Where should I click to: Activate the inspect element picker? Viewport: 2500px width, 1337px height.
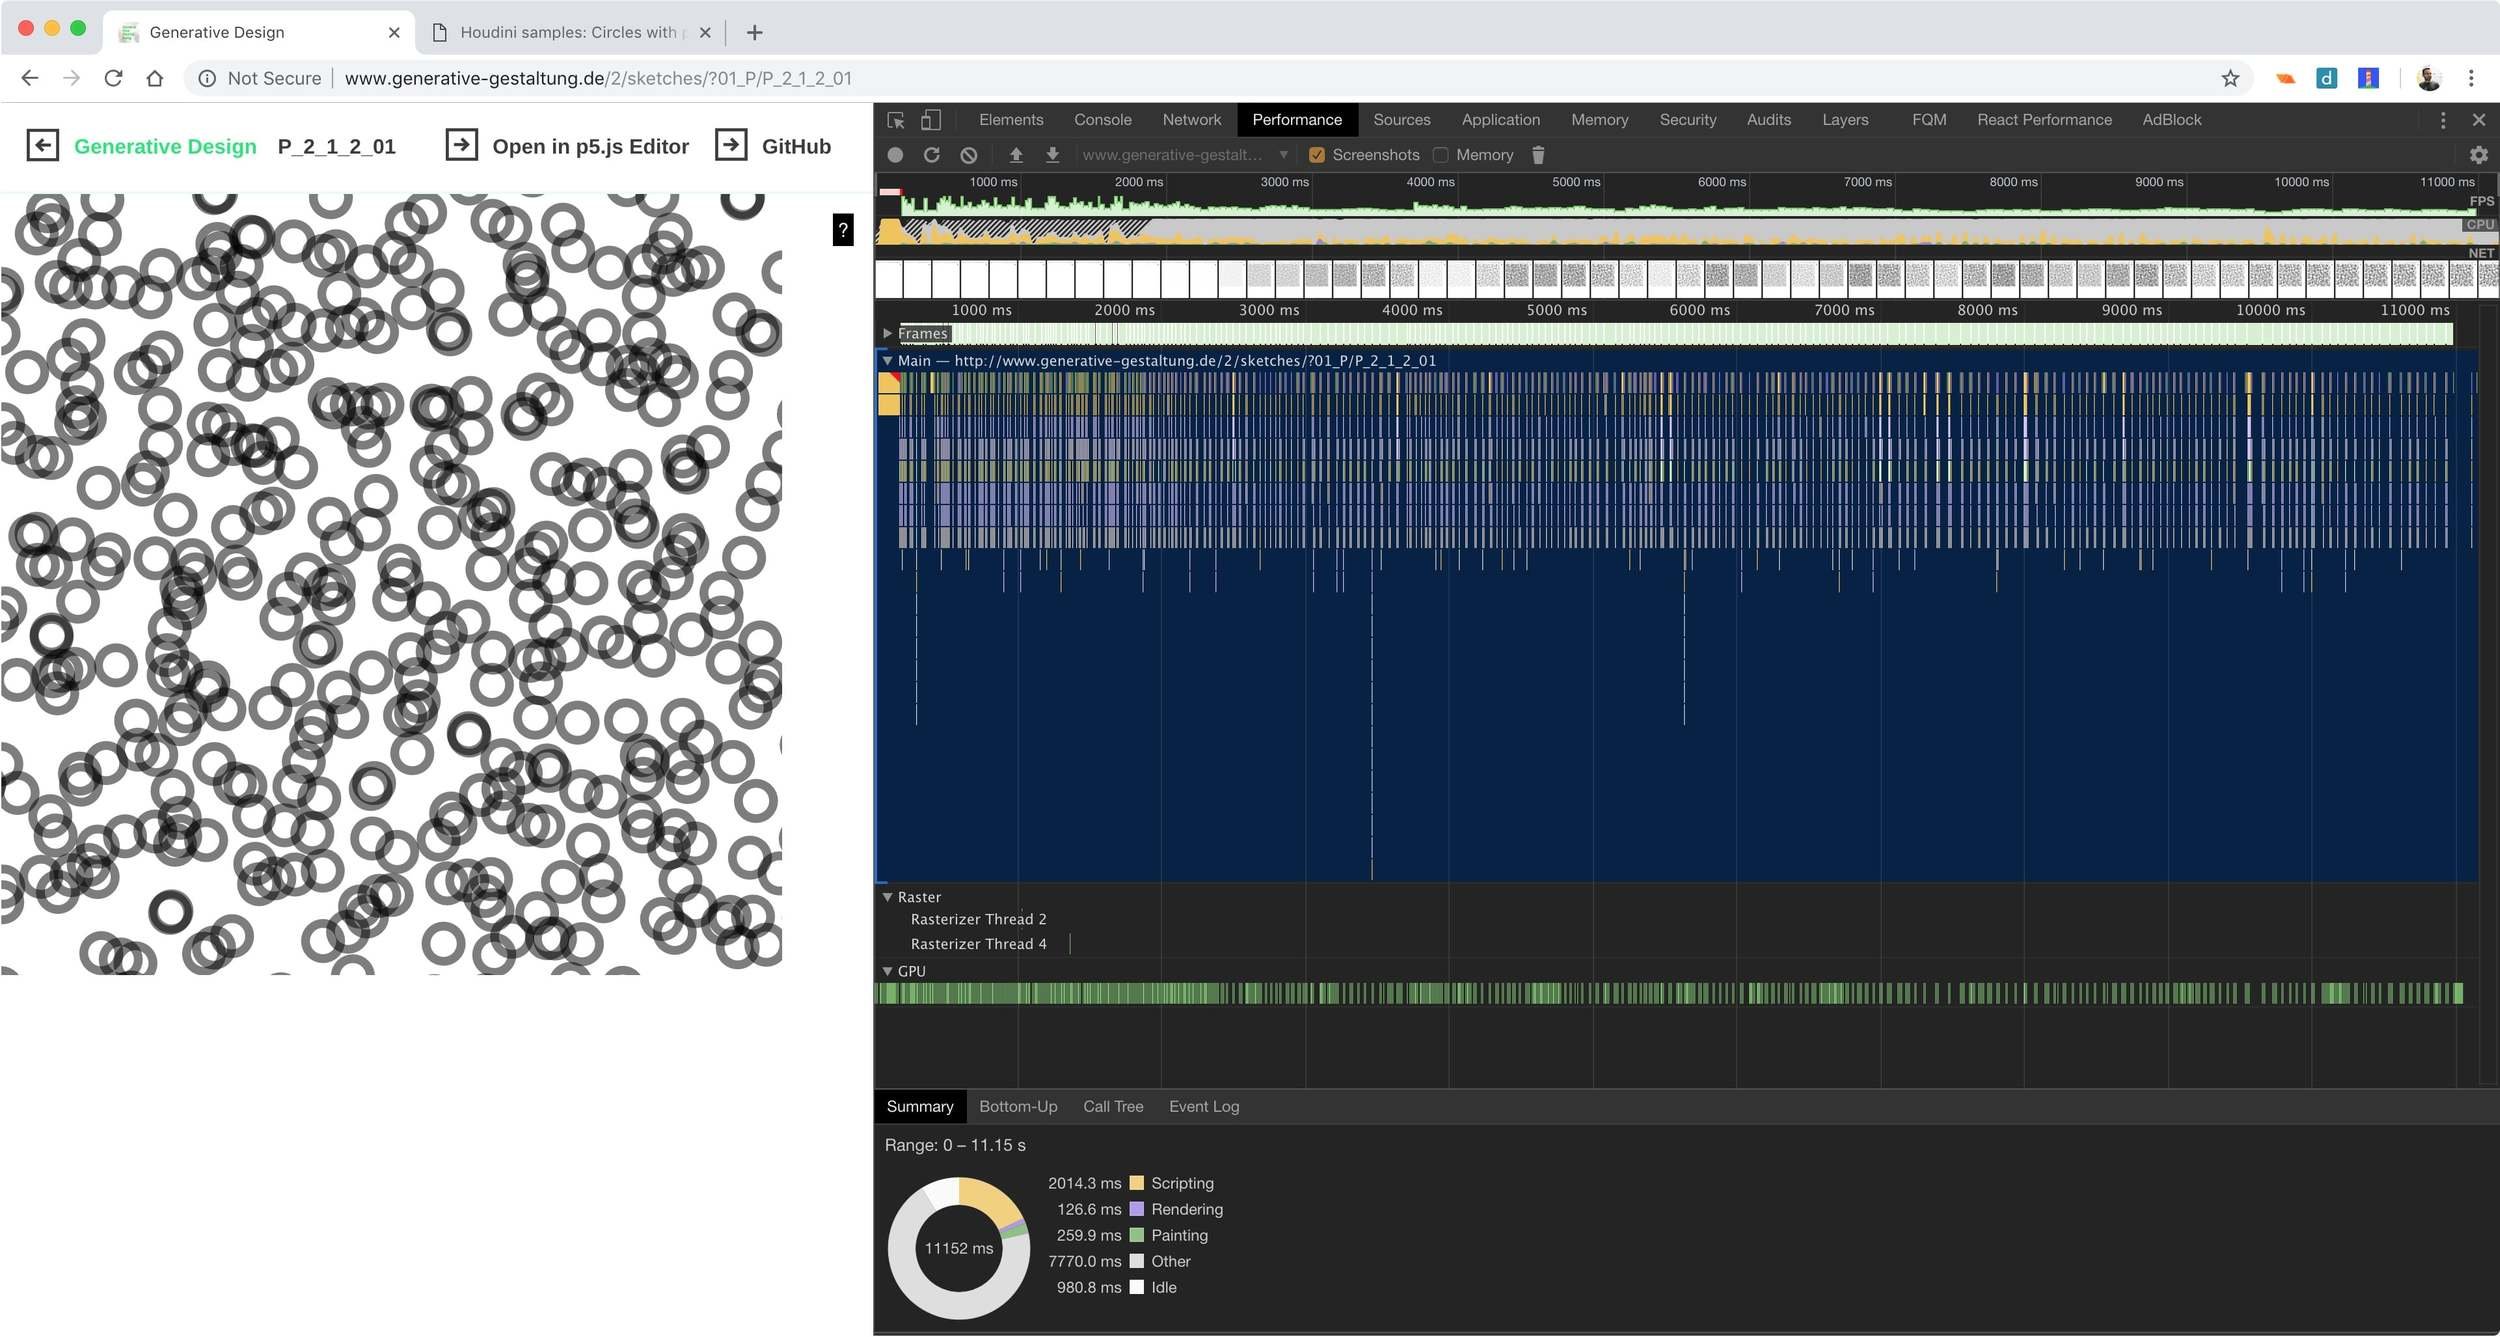896,120
